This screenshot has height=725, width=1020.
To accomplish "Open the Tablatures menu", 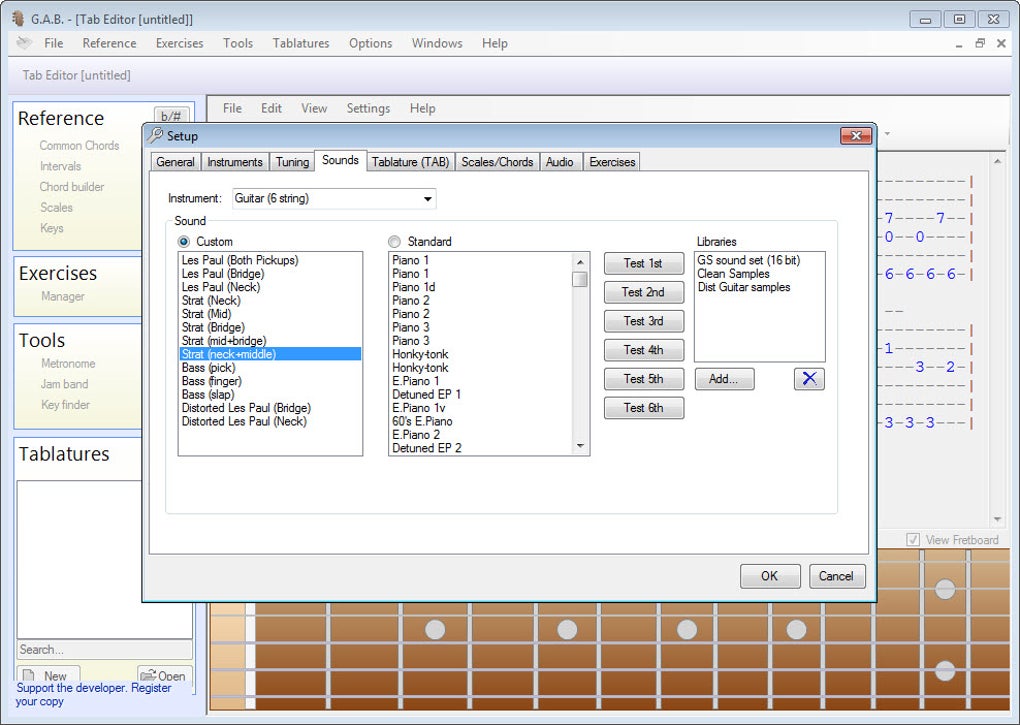I will [301, 43].
